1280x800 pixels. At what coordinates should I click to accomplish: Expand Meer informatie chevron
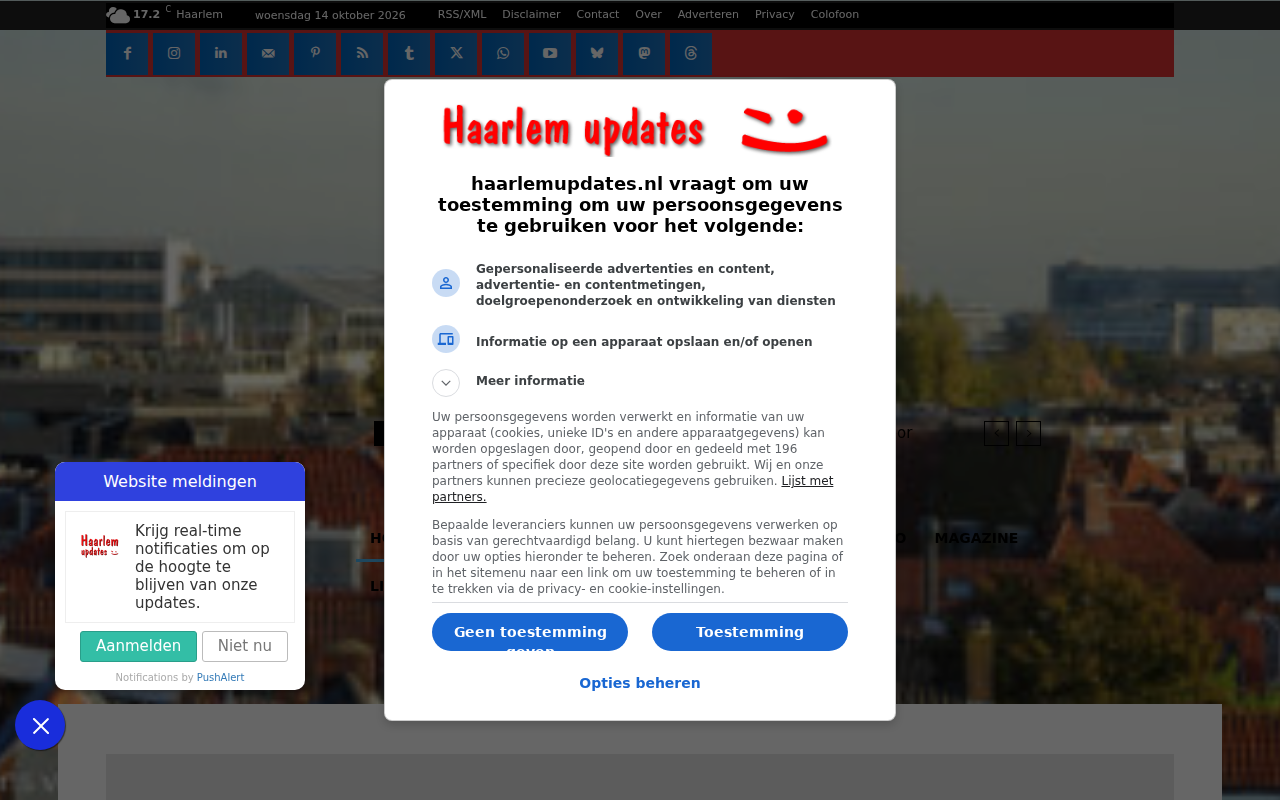446,383
